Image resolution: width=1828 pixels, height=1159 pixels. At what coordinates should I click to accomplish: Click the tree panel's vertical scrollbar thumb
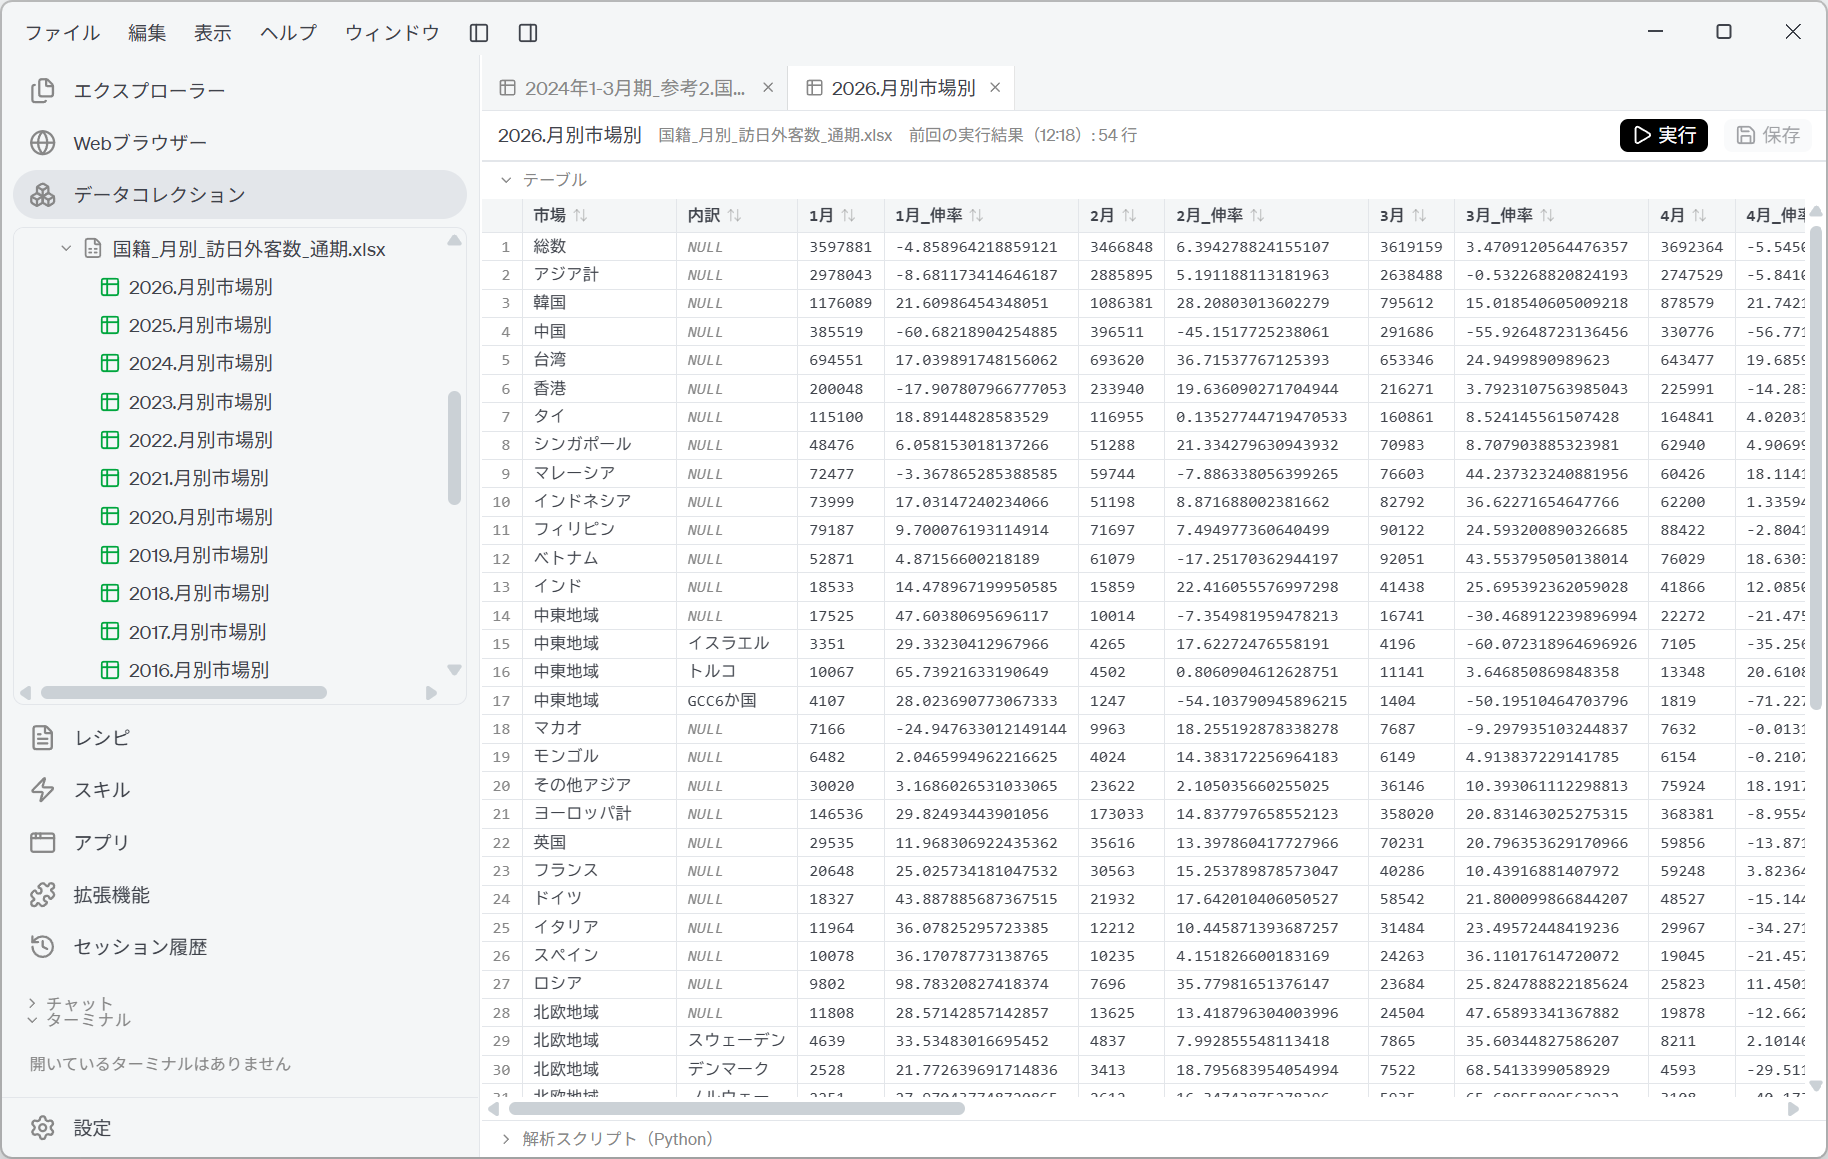tap(454, 448)
